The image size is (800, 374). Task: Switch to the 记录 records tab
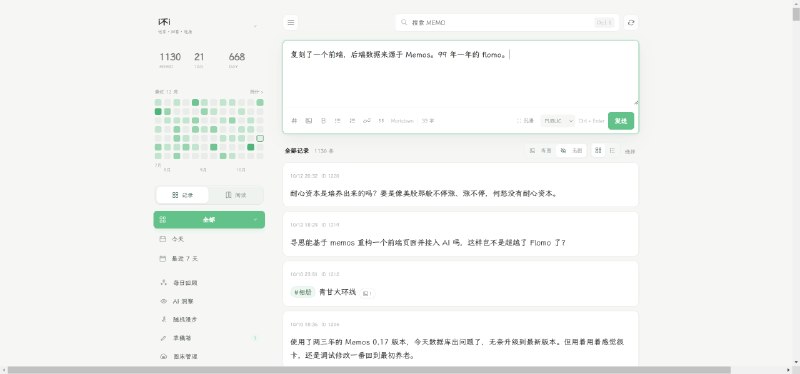(183, 195)
